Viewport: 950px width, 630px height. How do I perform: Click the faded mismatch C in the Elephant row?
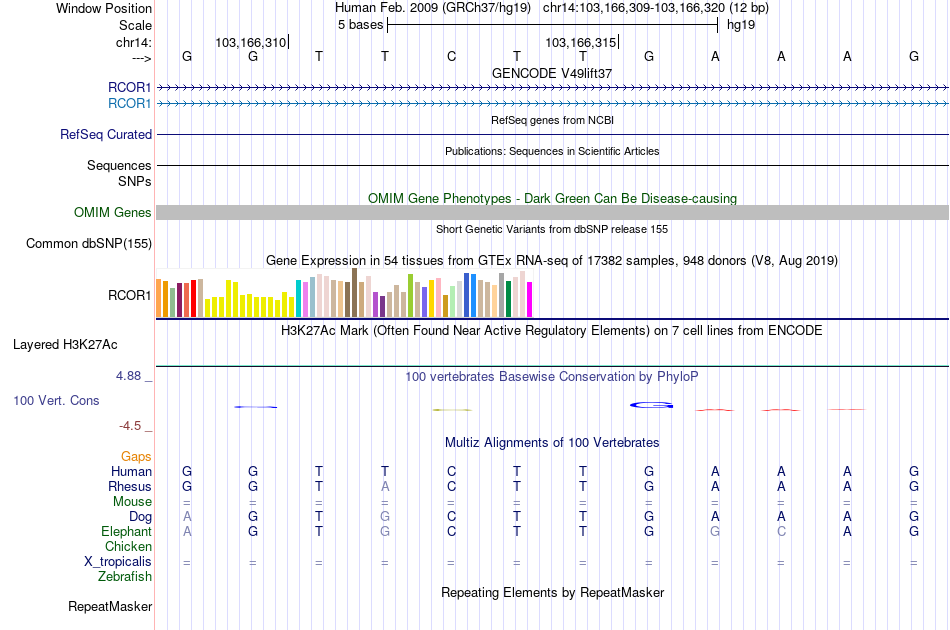coord(781,531)
